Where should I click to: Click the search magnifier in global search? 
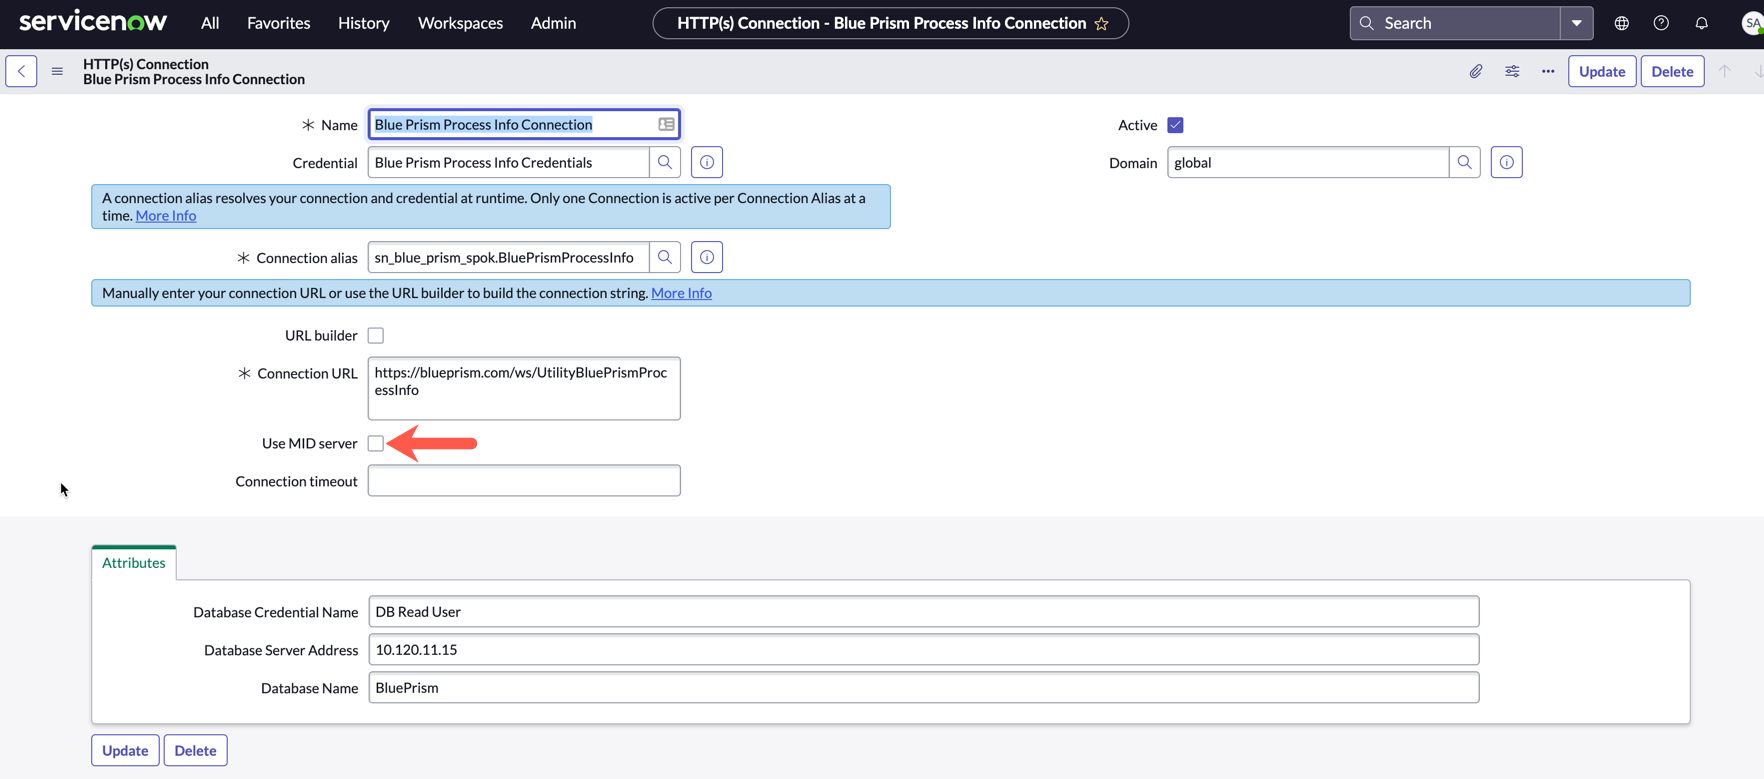tap(1367, 23)
